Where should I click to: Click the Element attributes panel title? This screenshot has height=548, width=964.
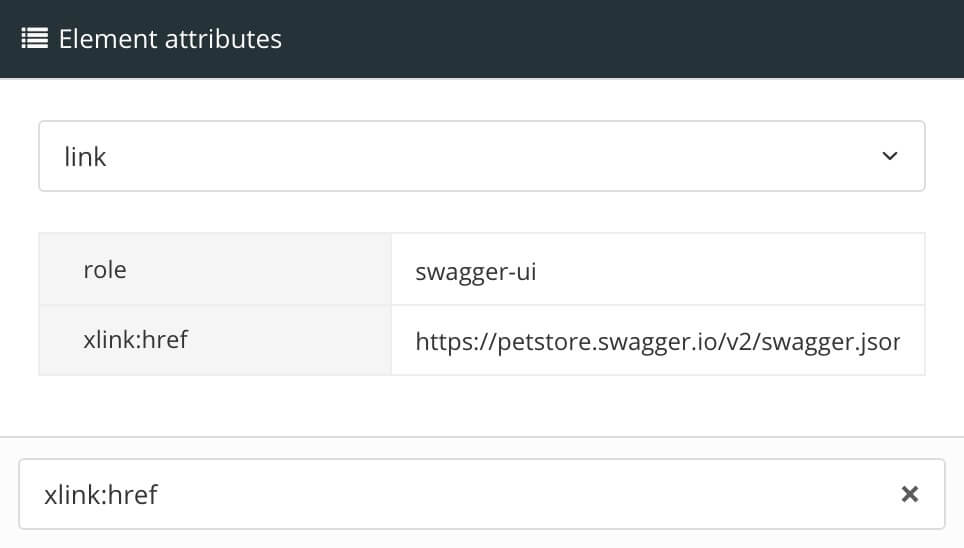(x=170, y=39)
